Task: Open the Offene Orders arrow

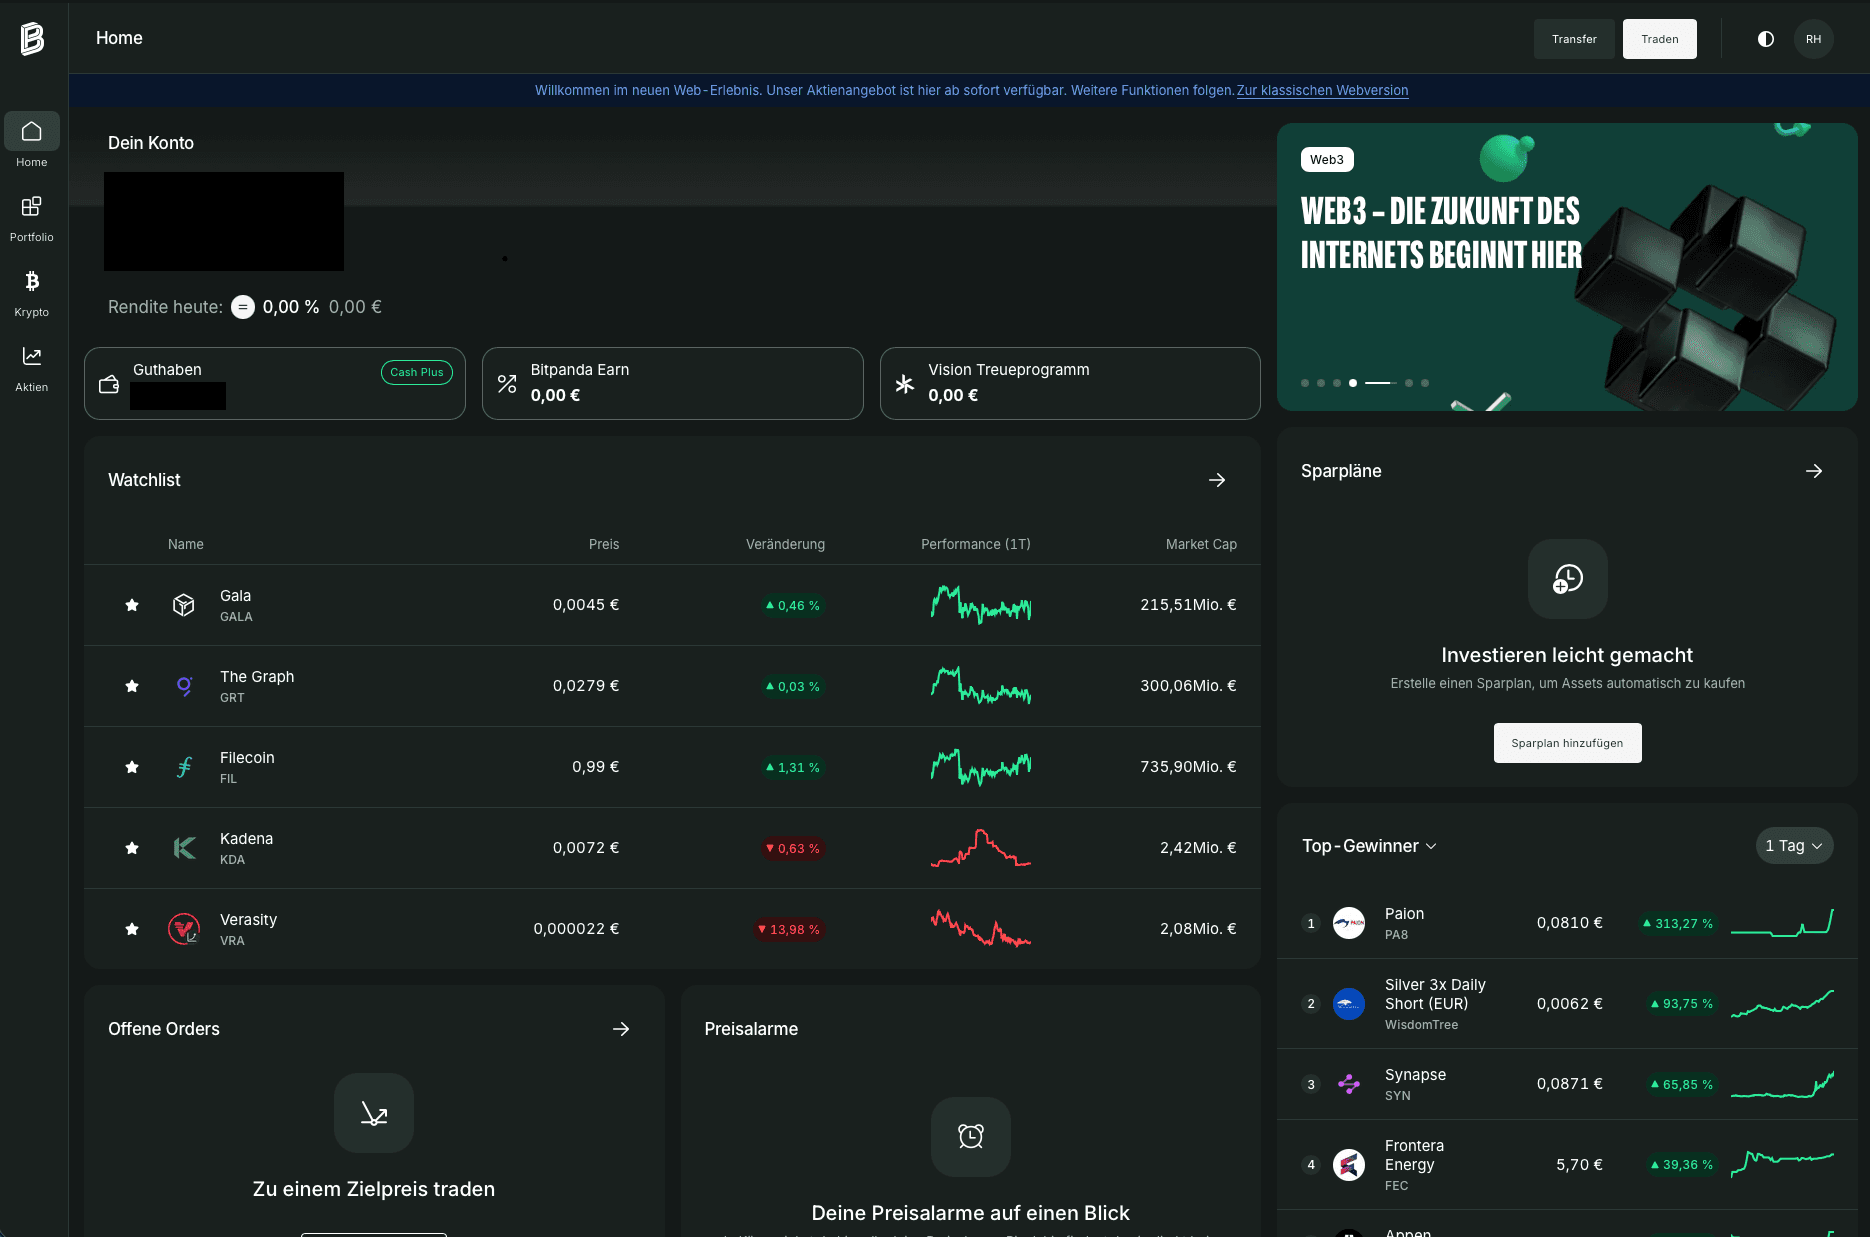Action: pyautogui.click(x=621, y=1029)
